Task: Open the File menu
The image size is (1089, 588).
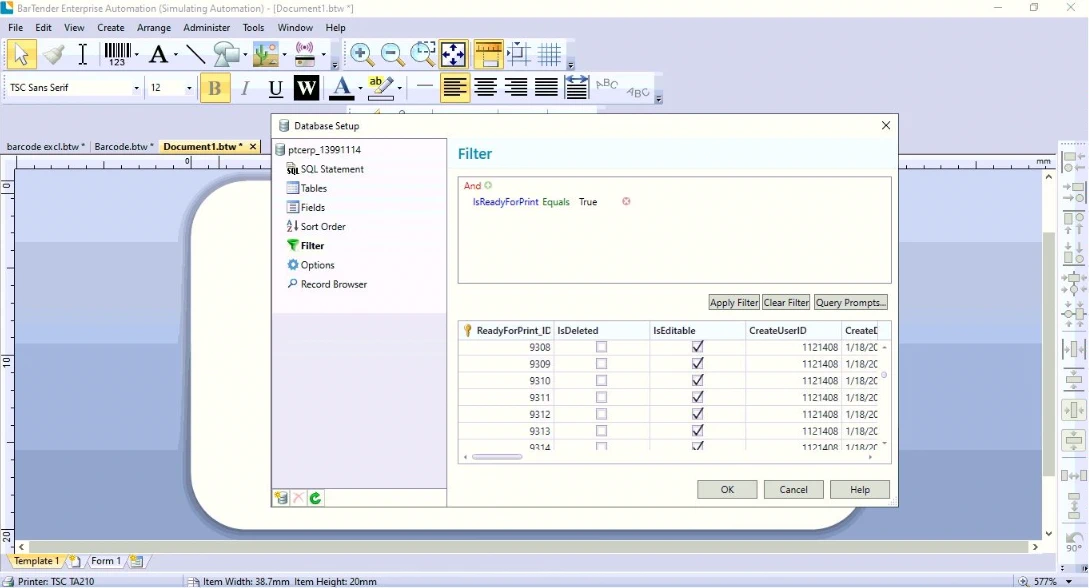Action: pyautogui.click(x=15, y=28)
